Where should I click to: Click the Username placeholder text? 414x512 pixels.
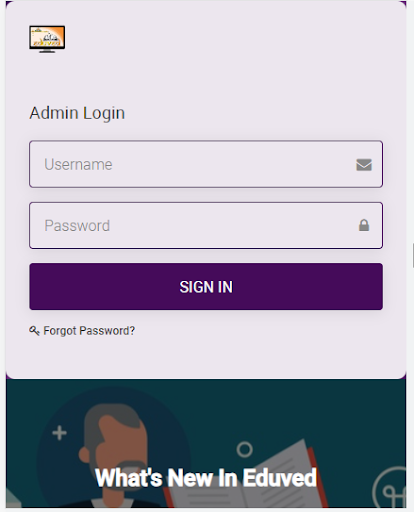point(78,165)
